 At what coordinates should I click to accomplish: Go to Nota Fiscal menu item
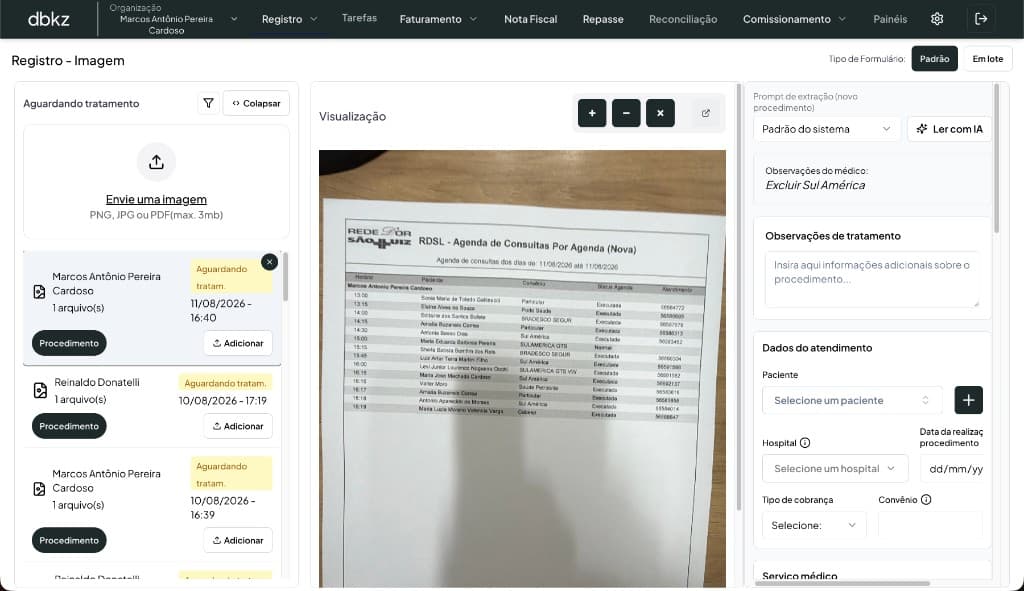(x=530, y=19)
